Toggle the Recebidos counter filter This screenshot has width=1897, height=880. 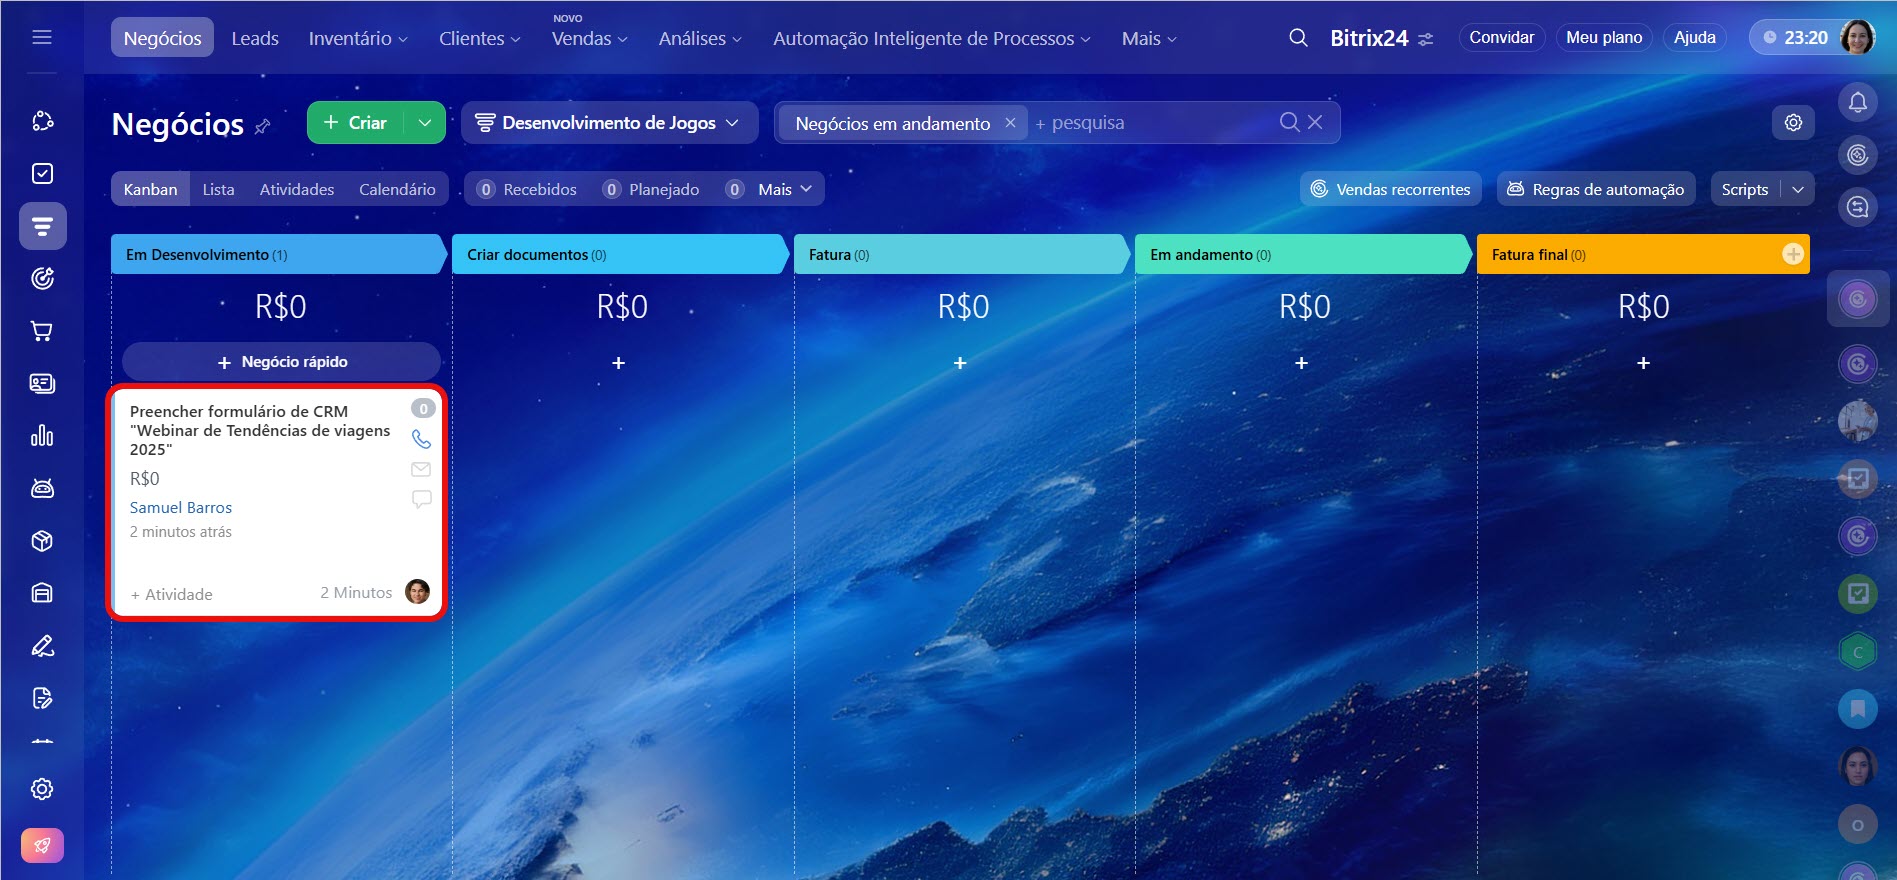point(527,189)
